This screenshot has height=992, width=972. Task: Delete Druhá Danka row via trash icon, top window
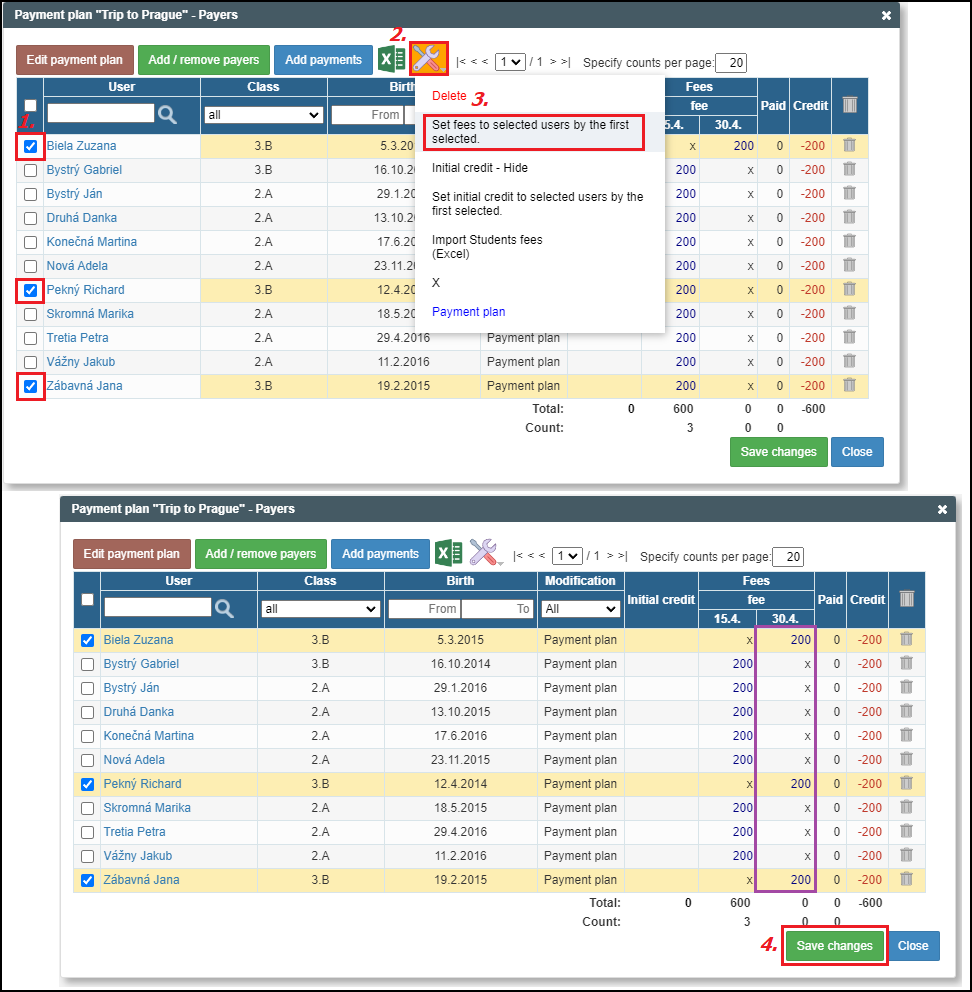click(849, 218)
